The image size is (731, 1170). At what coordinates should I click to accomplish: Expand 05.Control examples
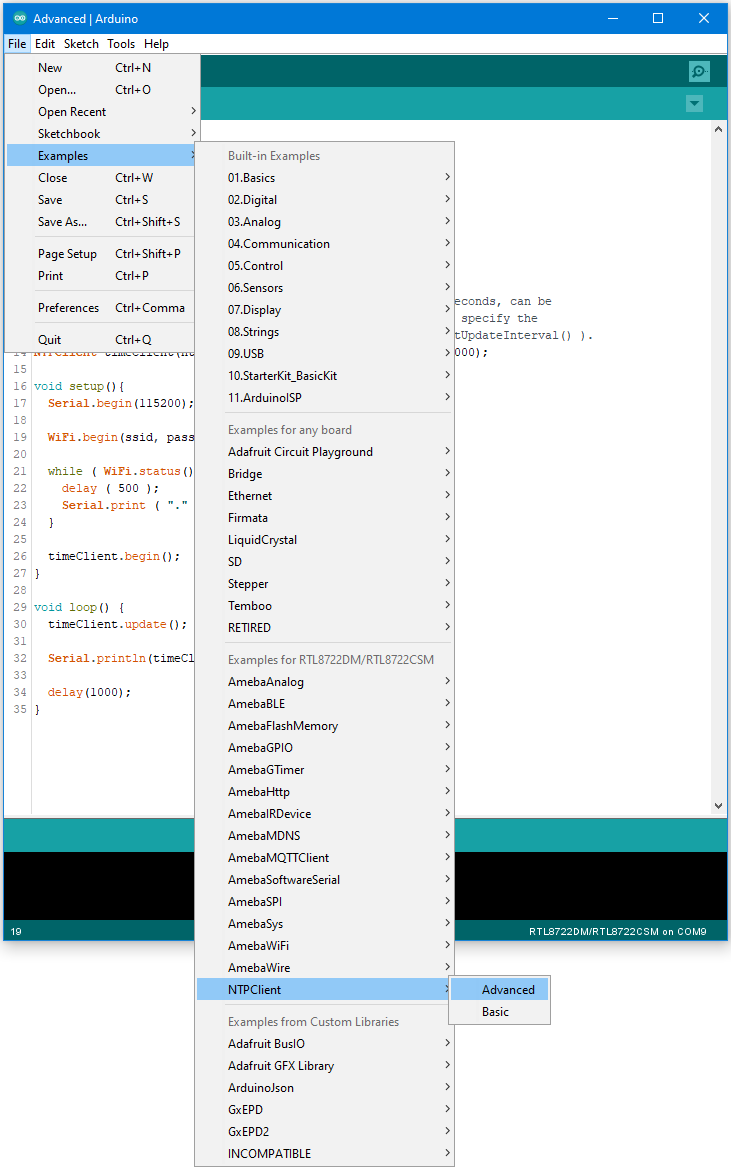tap(324, 266)
